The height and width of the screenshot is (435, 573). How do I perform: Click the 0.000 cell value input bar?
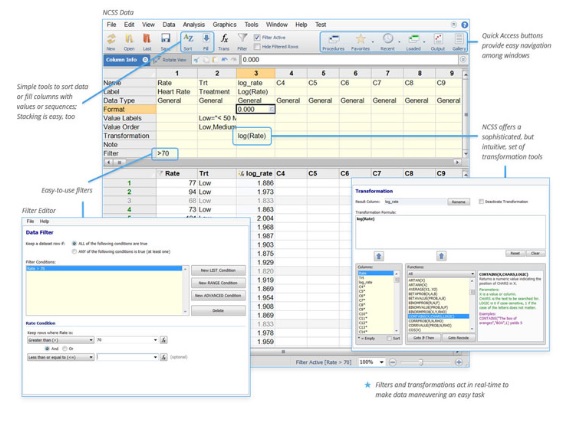(x=349, y=60)
